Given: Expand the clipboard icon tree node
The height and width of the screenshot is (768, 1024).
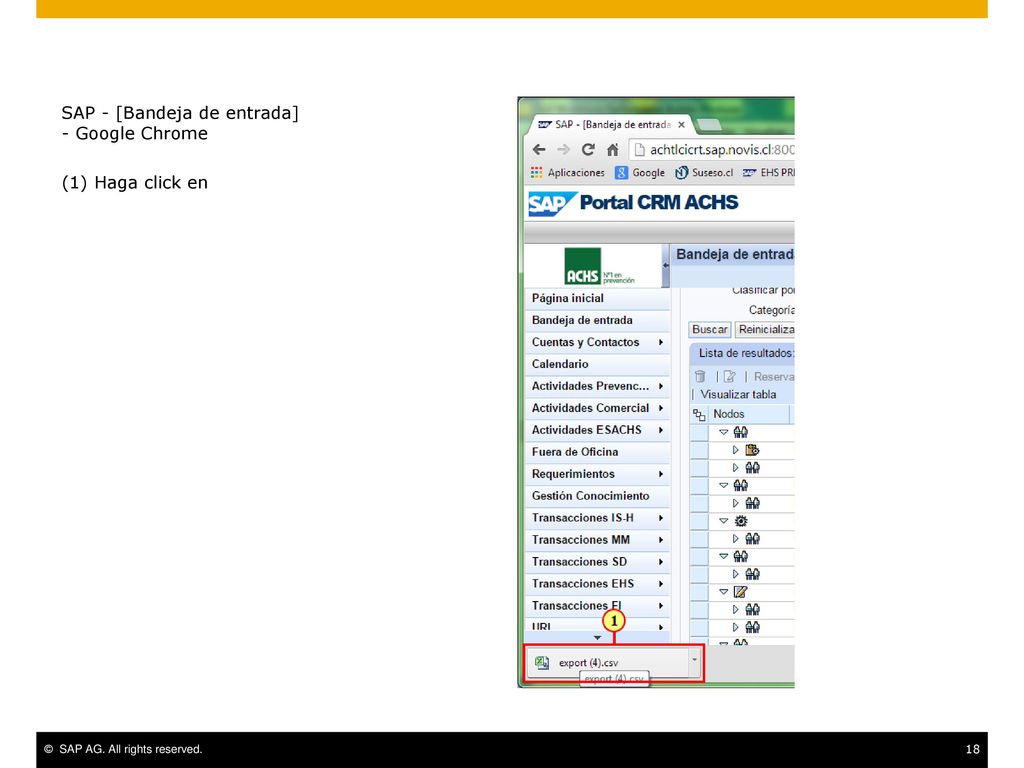Looking at the screenshot, I should click(735, 450).
